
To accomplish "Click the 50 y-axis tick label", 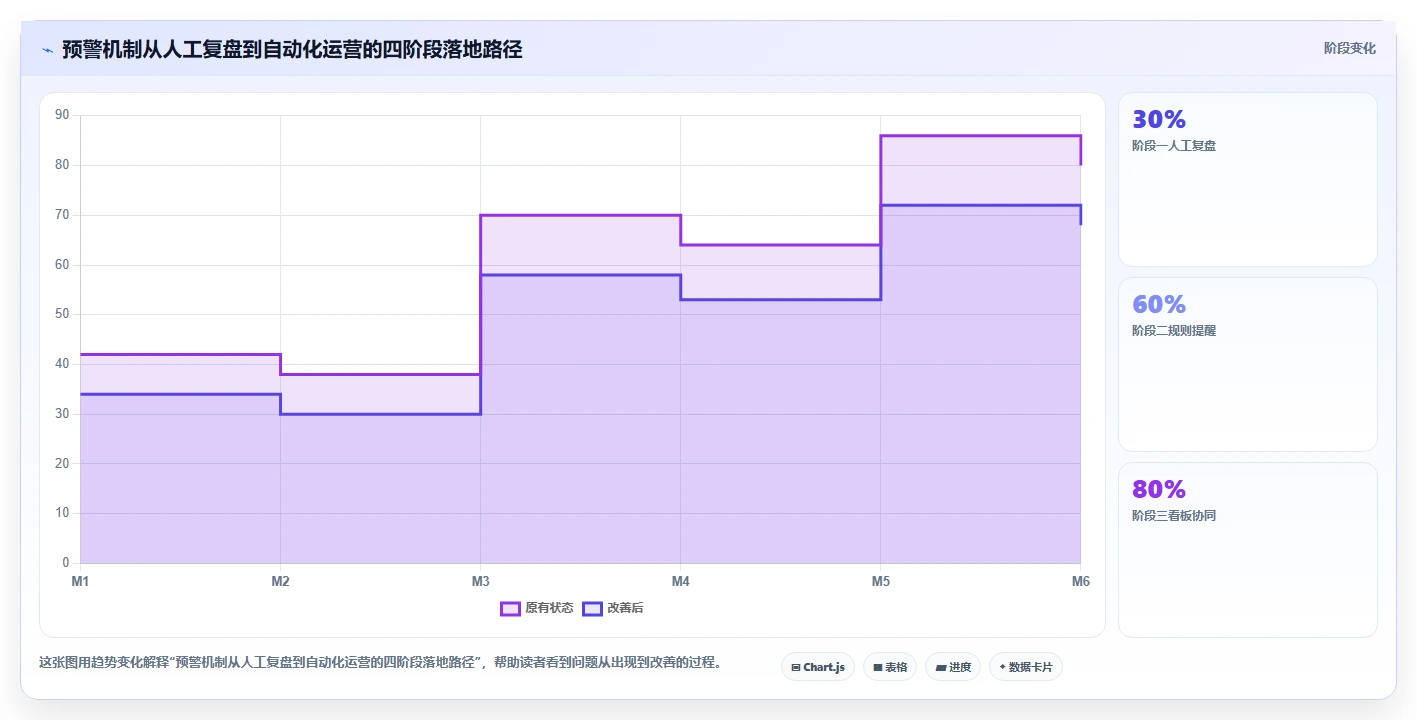I will point(62,314).
